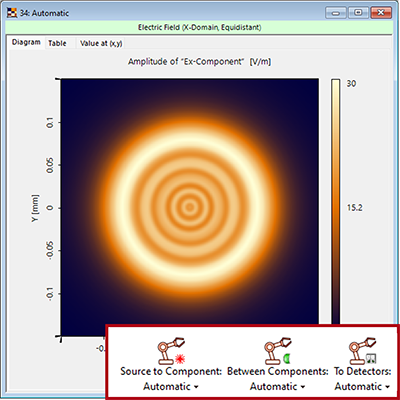Open To Detectors Automatic dropdown
Viewport: 400px width, 400px height.
pyautogui.click(x=362, y=387)
